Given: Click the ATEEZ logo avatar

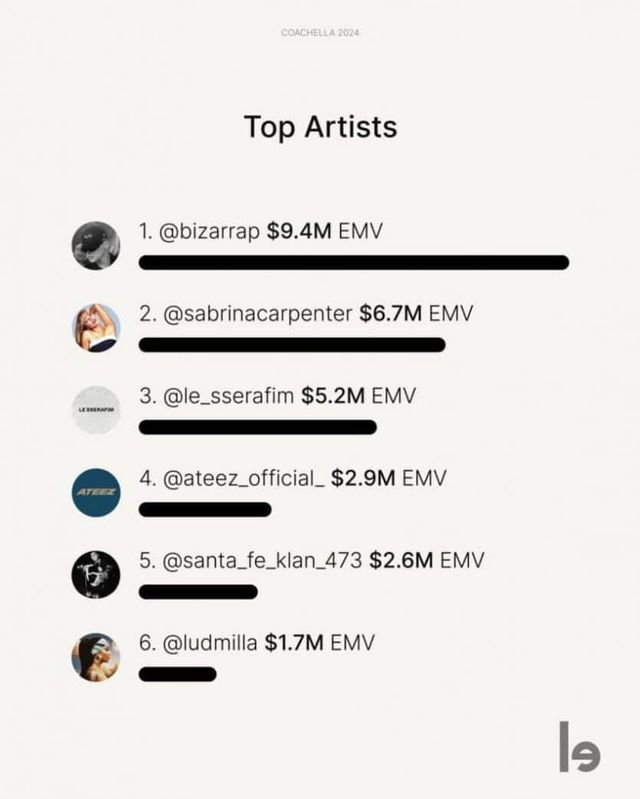Looking at the screenshot, I should coord(96,492).
